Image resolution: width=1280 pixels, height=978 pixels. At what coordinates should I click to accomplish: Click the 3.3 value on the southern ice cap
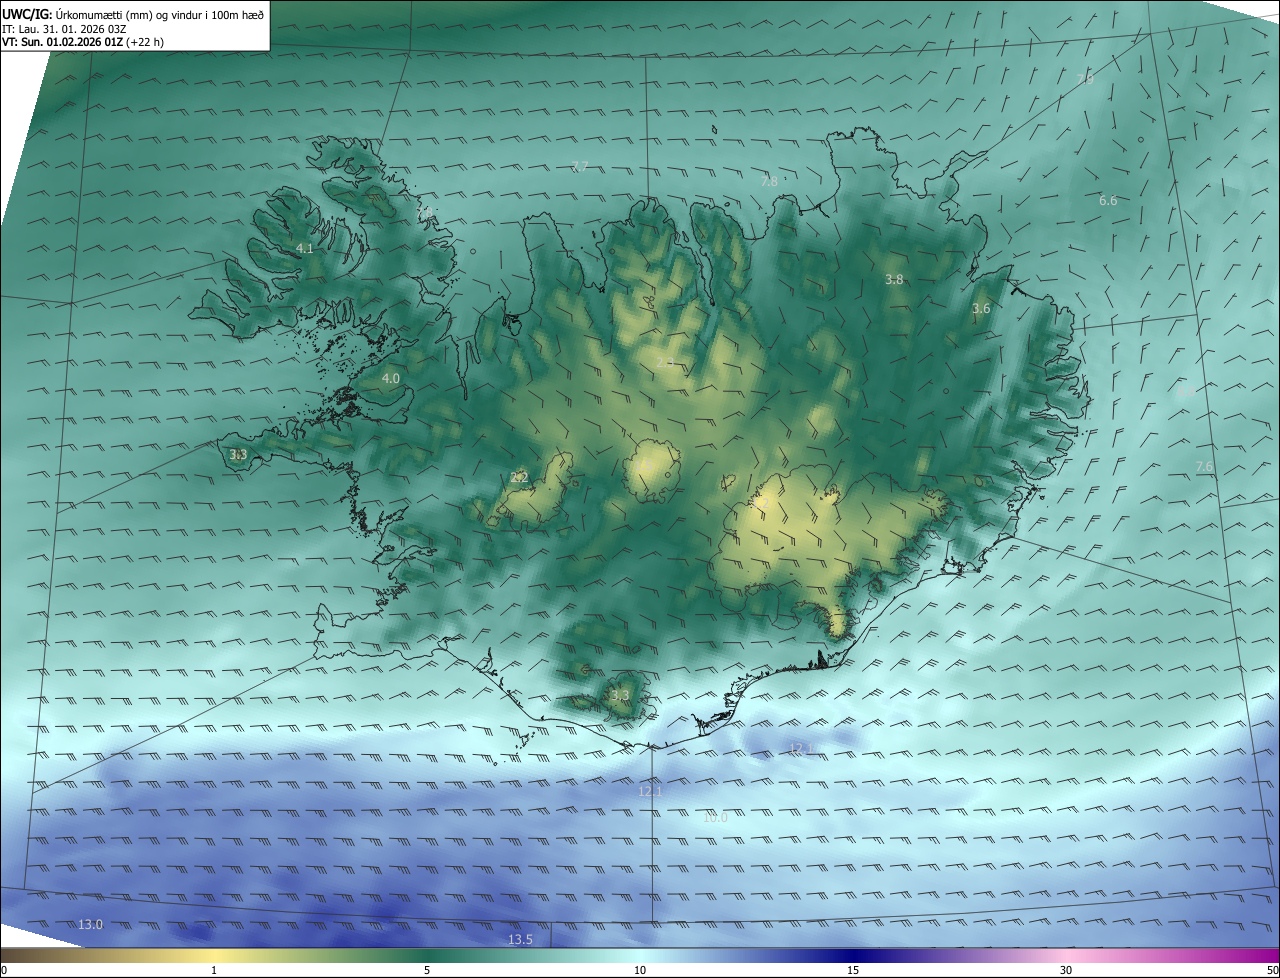620,696
